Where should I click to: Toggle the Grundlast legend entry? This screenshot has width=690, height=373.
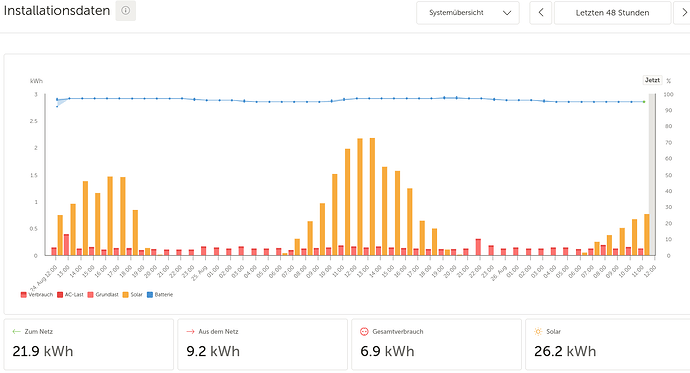click(103, 295)
